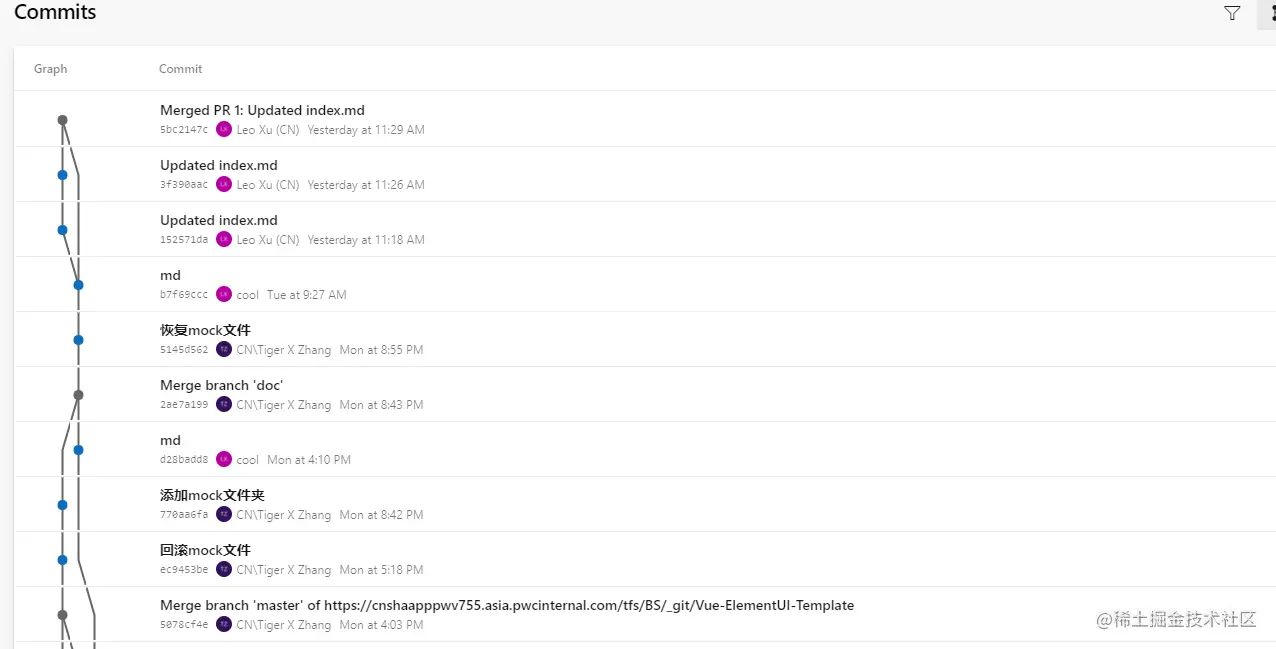Open commit titled '恢复mock文件'
Screen dimensions: 1276x649
click(205, 330)
